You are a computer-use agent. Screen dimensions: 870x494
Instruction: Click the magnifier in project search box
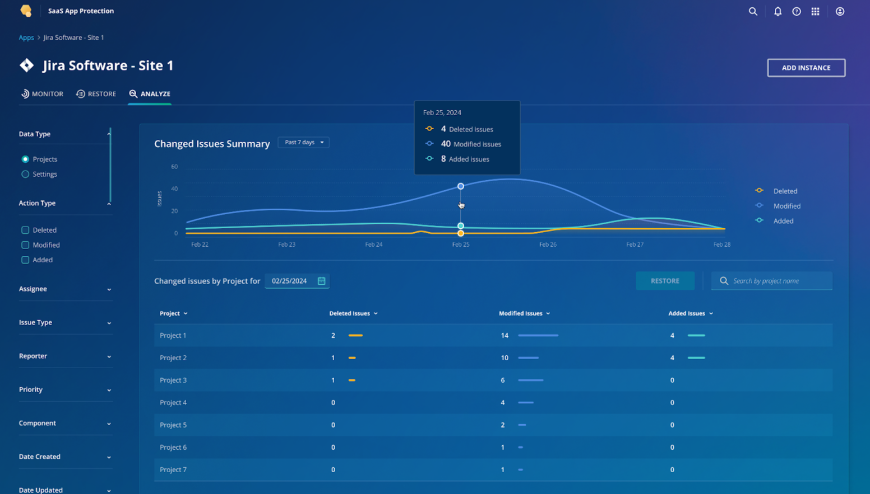coord(724,281)
